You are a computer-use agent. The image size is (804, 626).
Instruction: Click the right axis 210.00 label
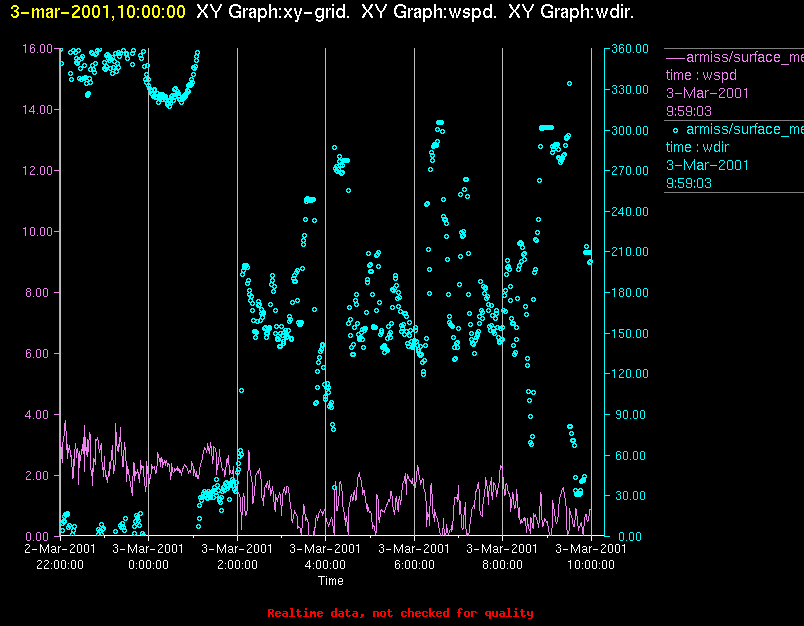pos(630,252)
